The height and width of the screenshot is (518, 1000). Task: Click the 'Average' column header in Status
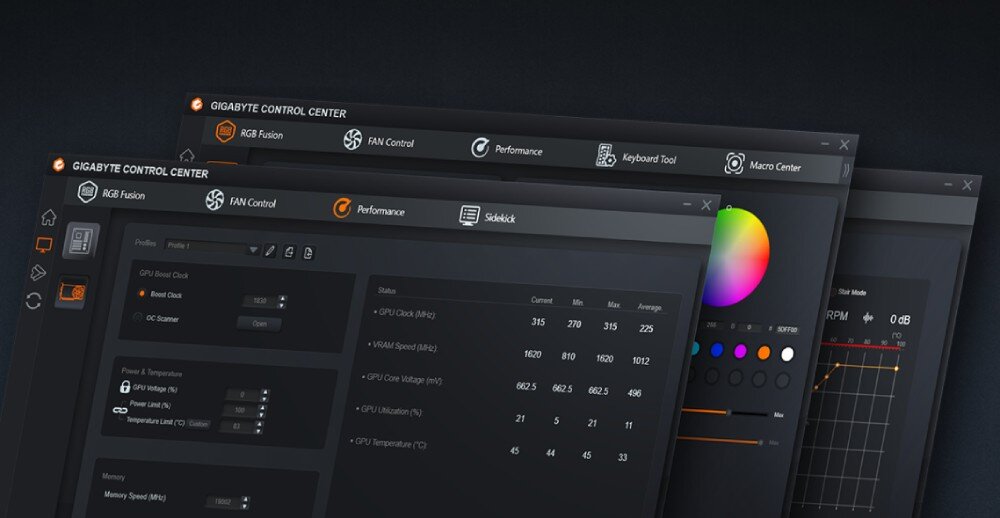(650, 307)
